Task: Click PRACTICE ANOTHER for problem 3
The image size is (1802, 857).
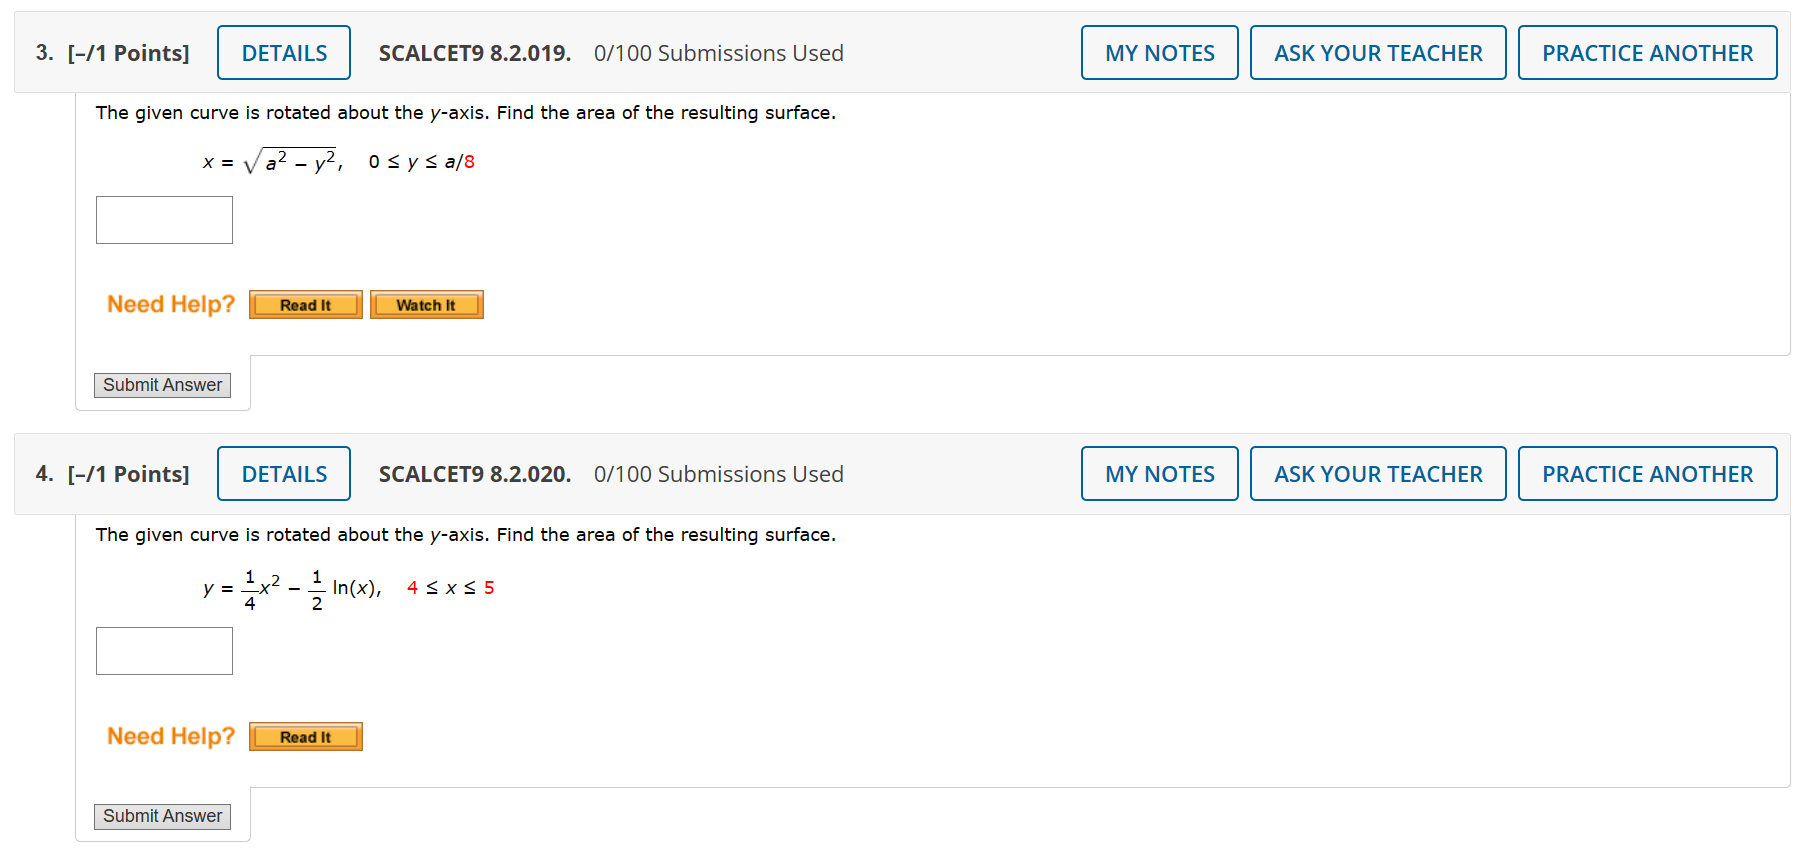Action: pos(1647,52)
